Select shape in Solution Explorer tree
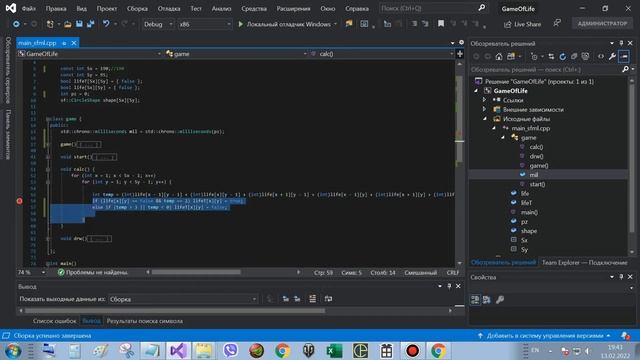Screen dimensions: 640x360 (x=529, y=231)
